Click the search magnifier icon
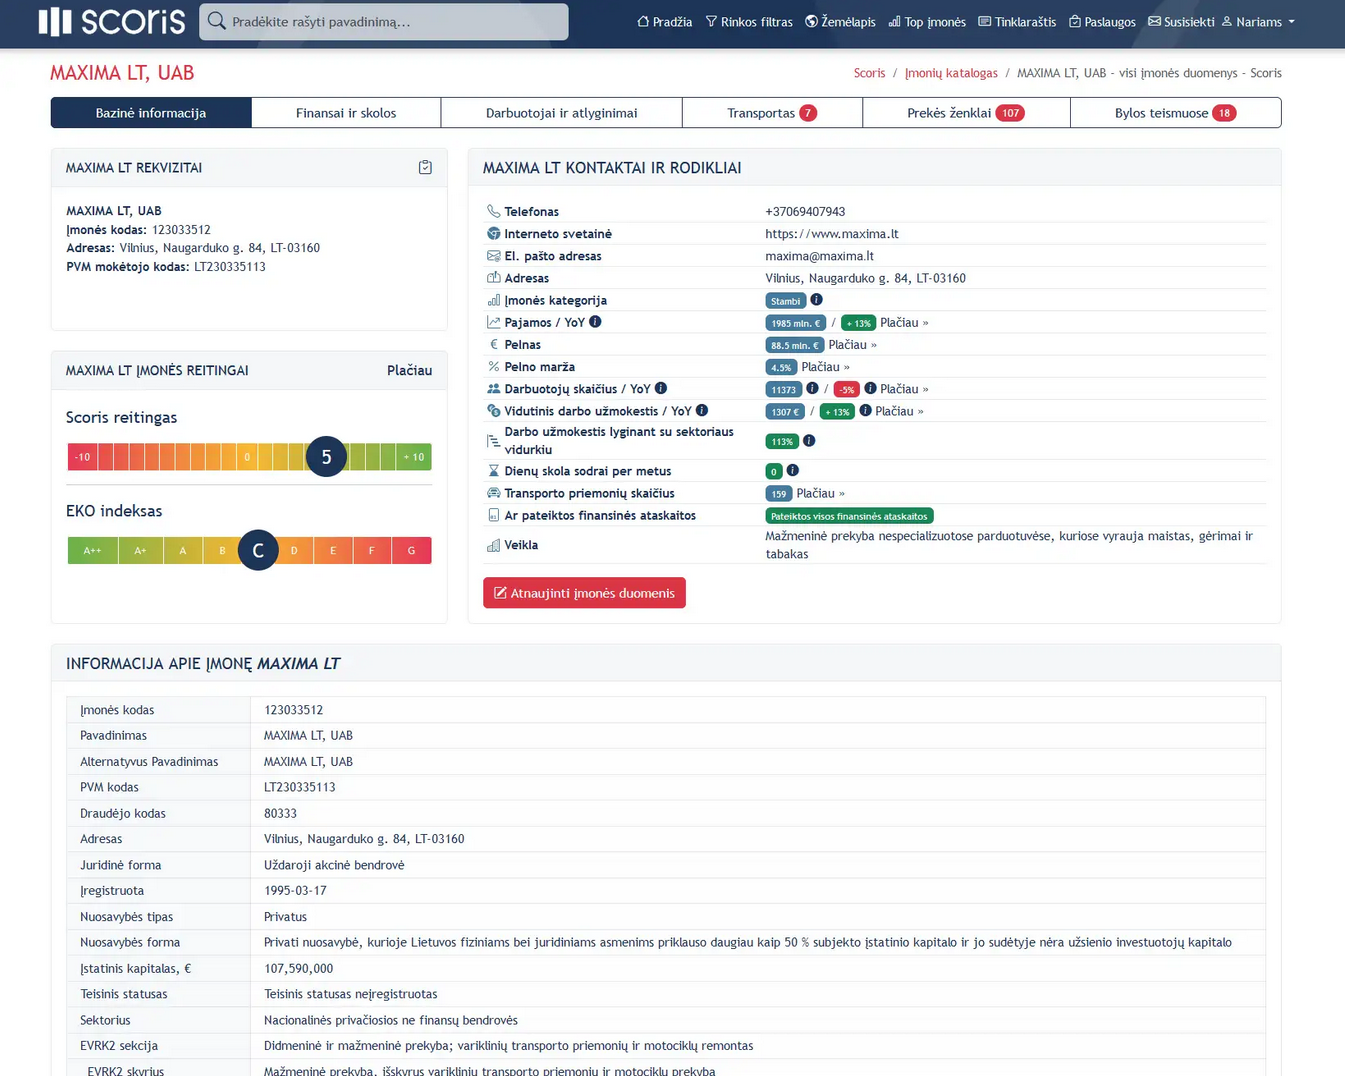Viewport: 1345px width, 1076px height. pos(217,21)
